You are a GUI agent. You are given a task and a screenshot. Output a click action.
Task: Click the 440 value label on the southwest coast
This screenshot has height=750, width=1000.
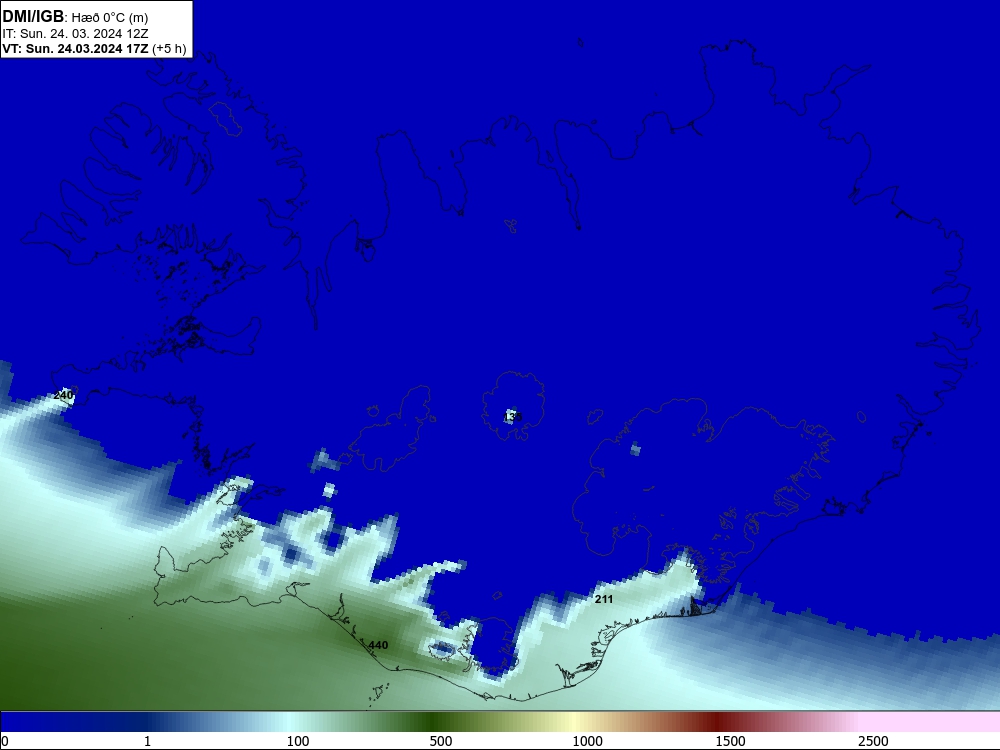378,645
